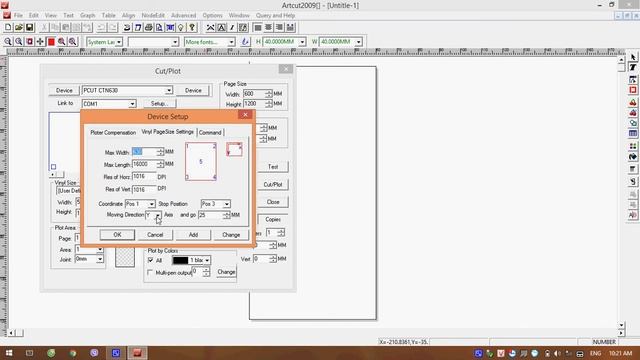Open the NodeEdit menu

coord(153,16)
